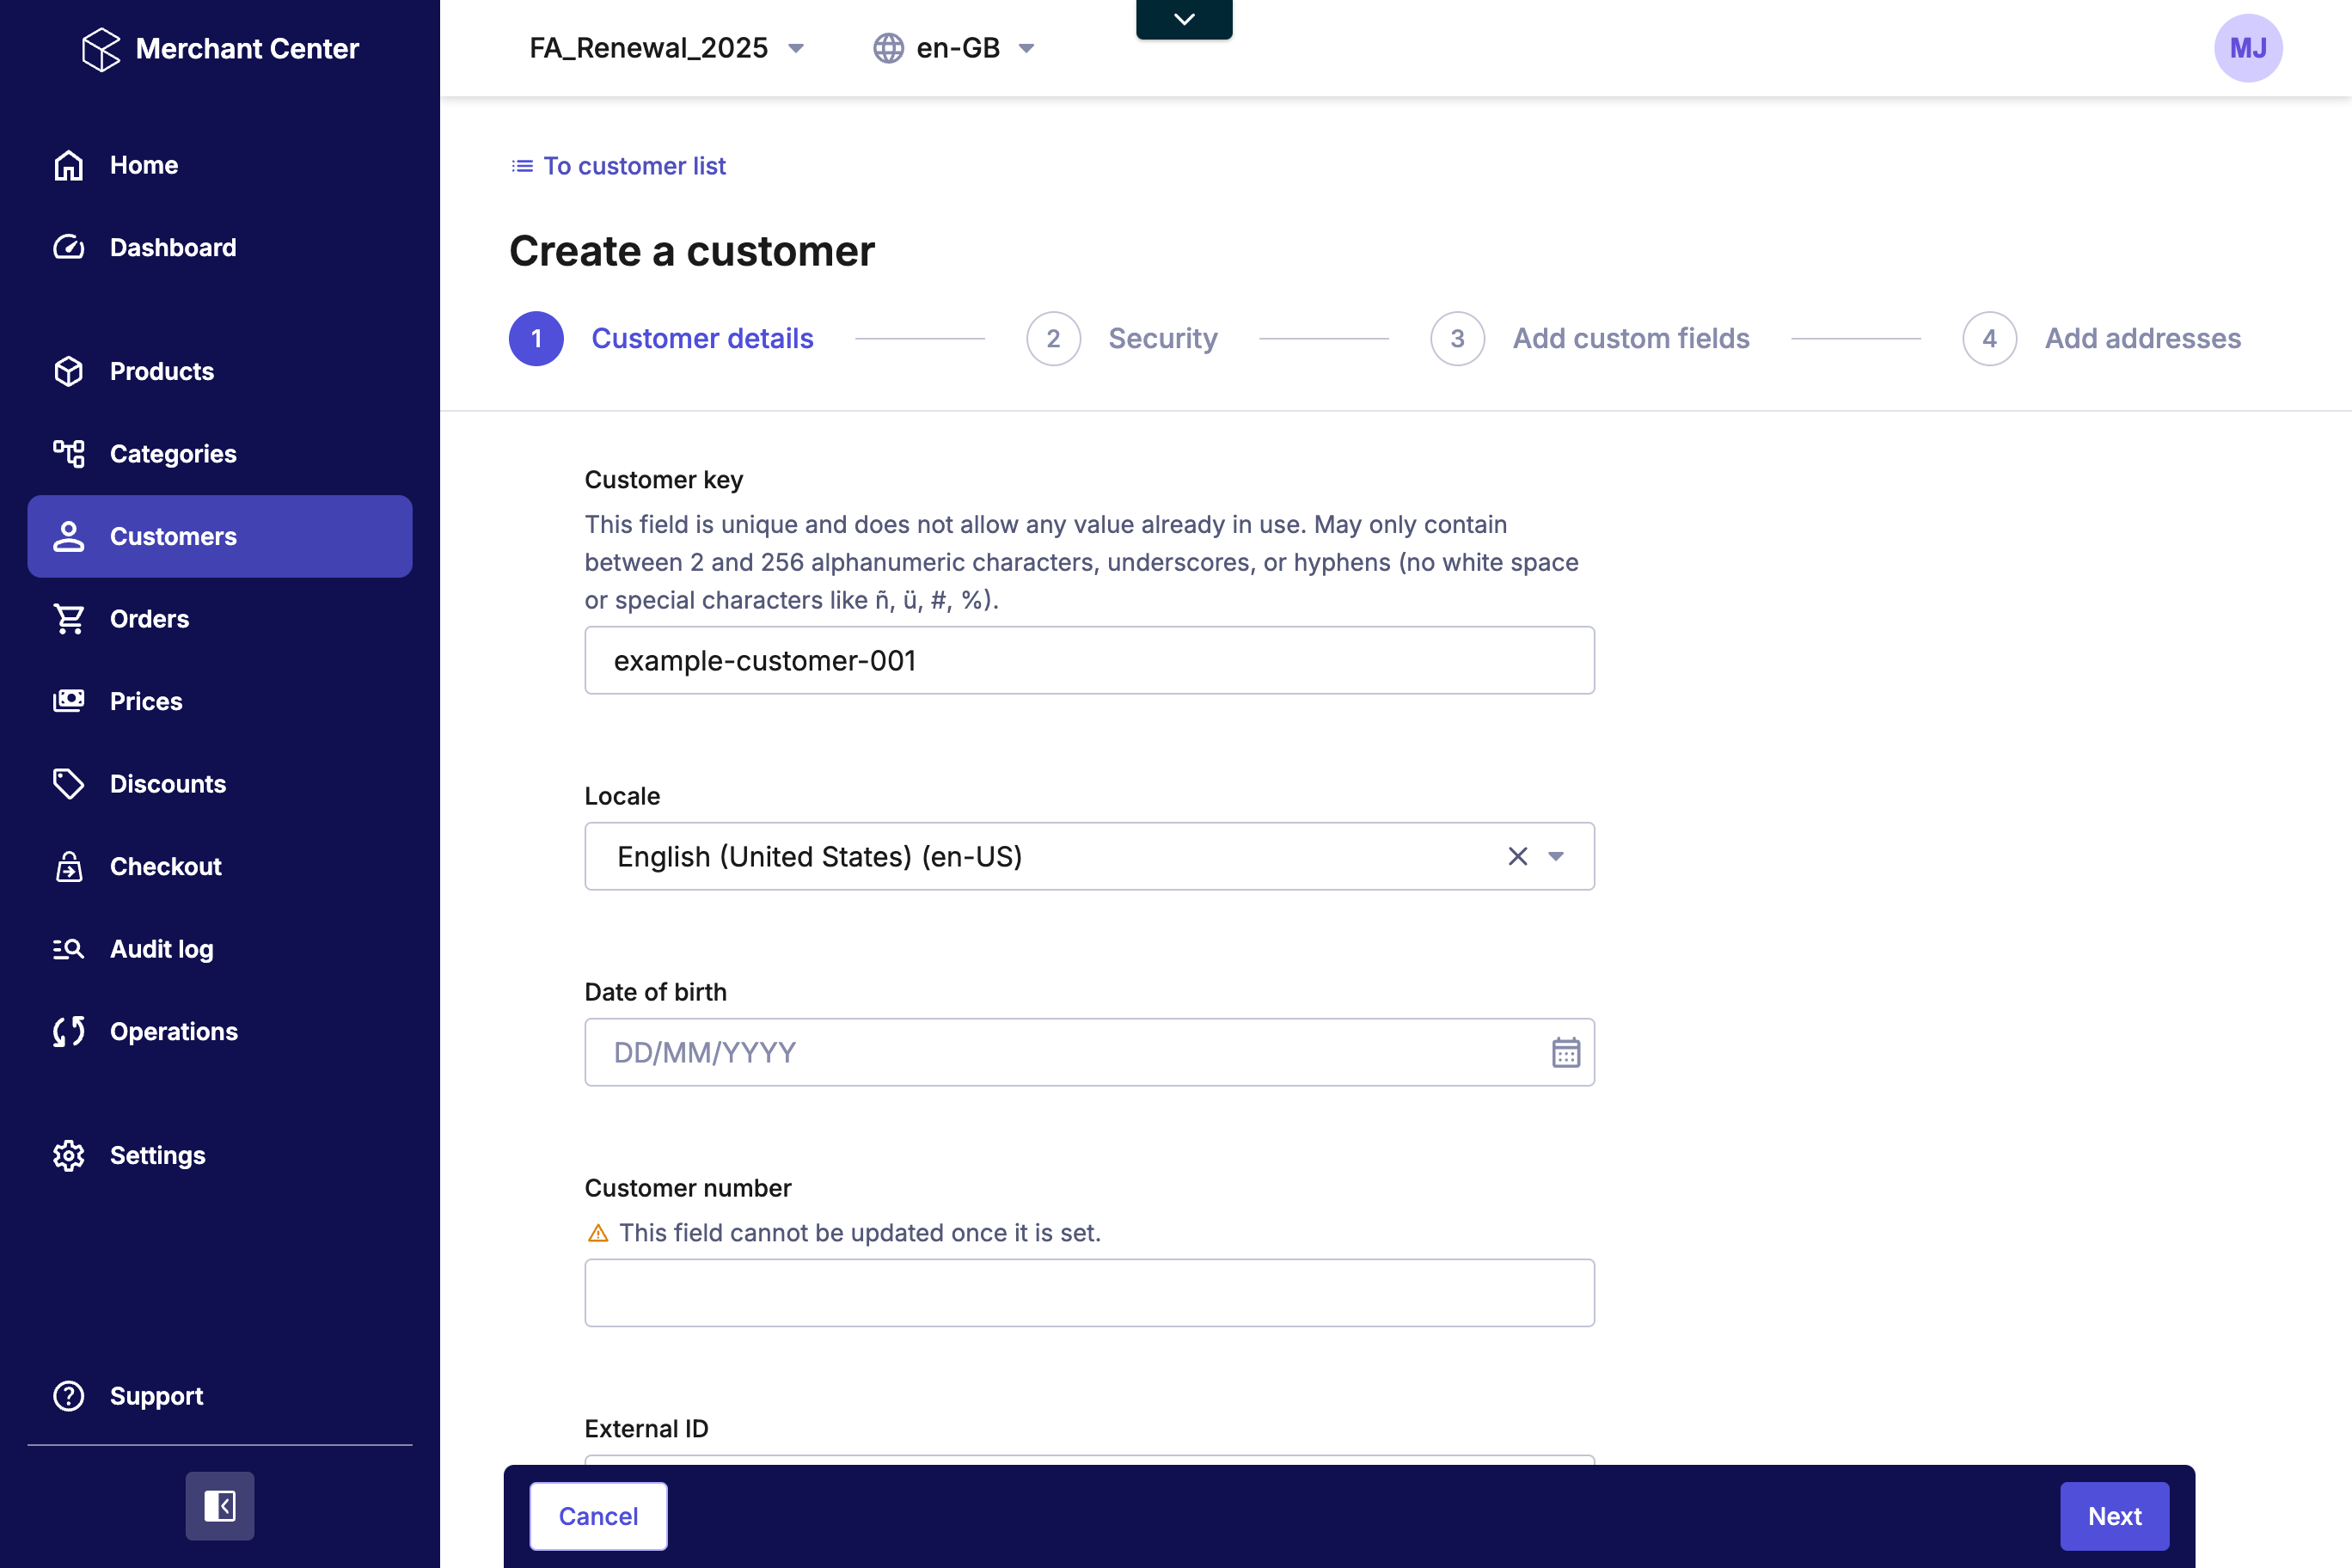Screen dimensions: 2352x1568
Task: Open the Support help icon
Action: (x=69, y=1395)
